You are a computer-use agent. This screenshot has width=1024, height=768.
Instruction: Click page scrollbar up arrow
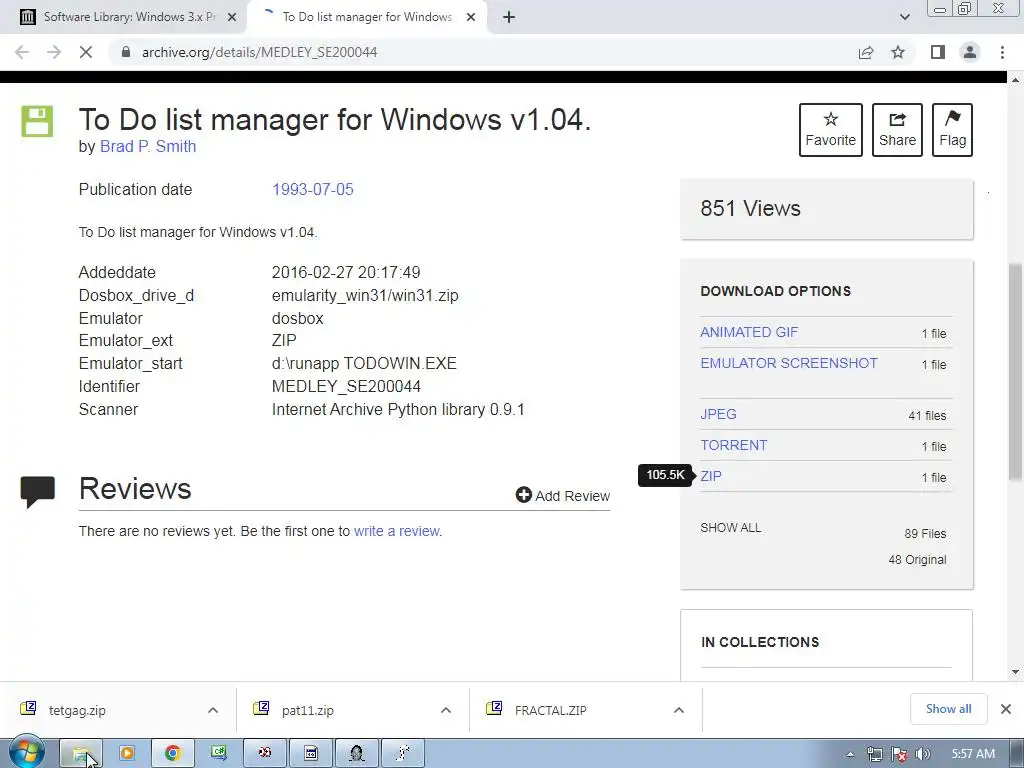point(1015,80)
